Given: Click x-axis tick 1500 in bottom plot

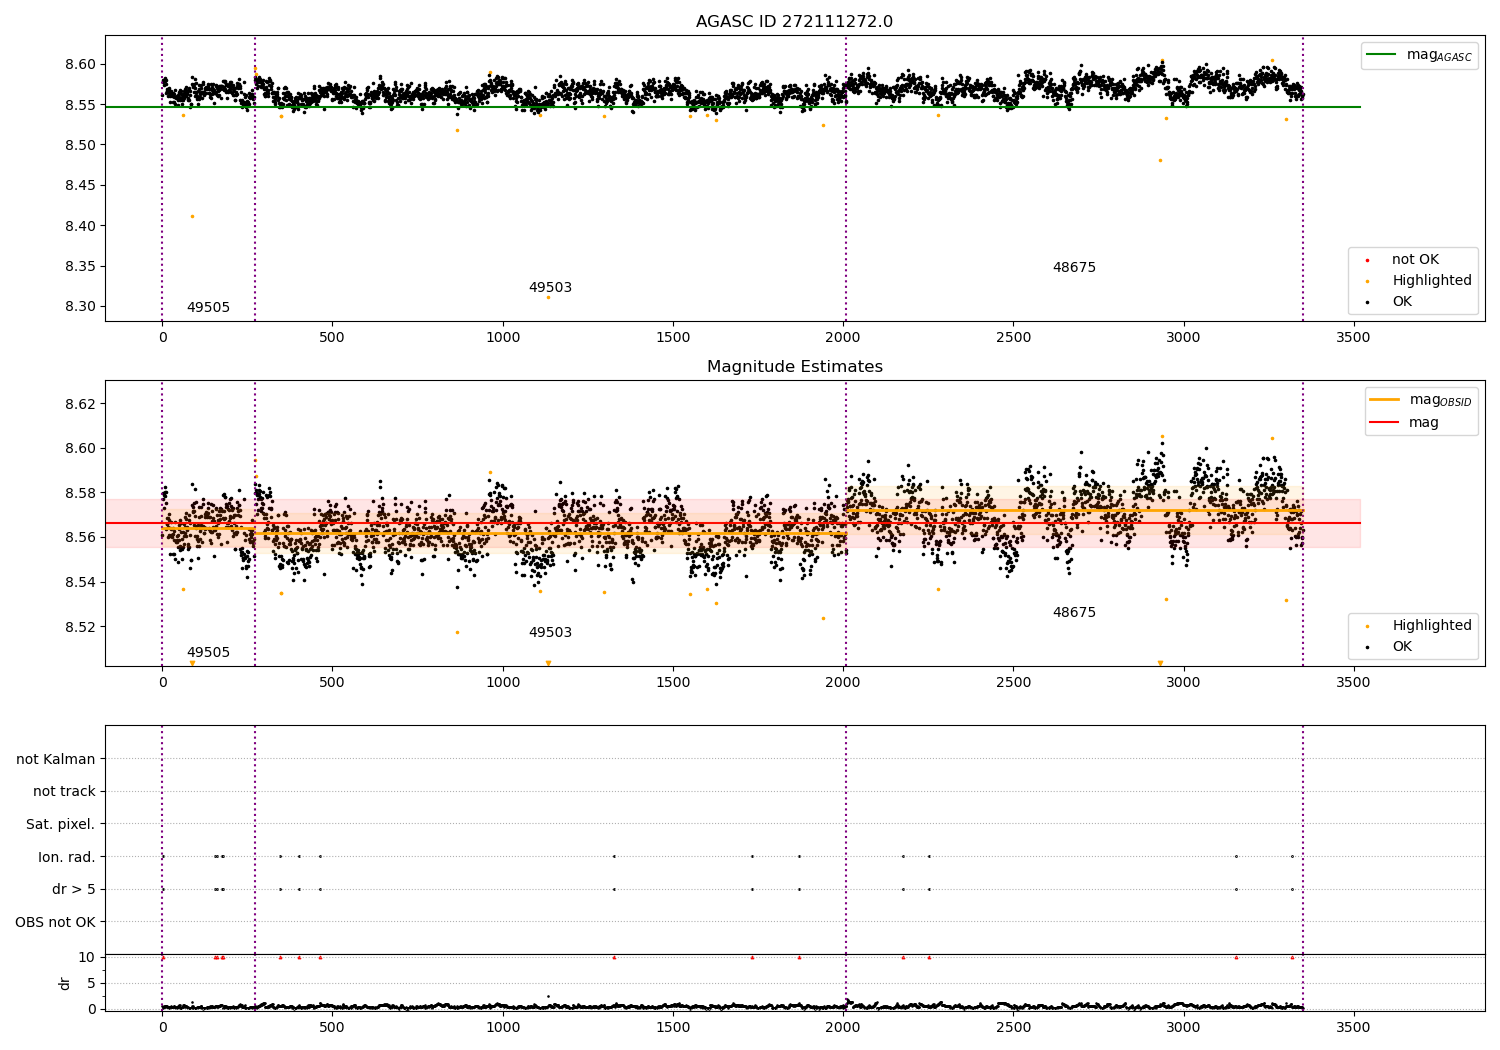Looking at the screenshot, I should click(x=673, y=1028).
